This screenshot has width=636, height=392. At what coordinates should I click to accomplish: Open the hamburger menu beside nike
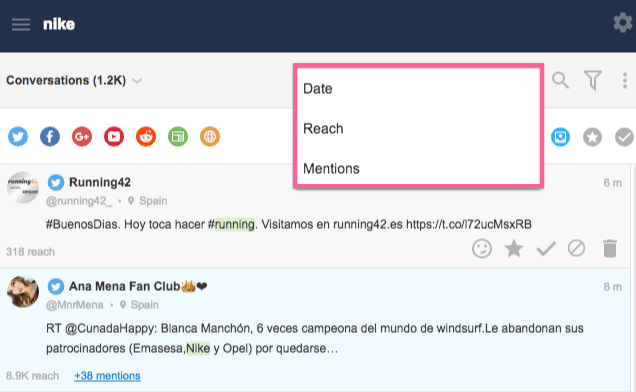point(21,25)
